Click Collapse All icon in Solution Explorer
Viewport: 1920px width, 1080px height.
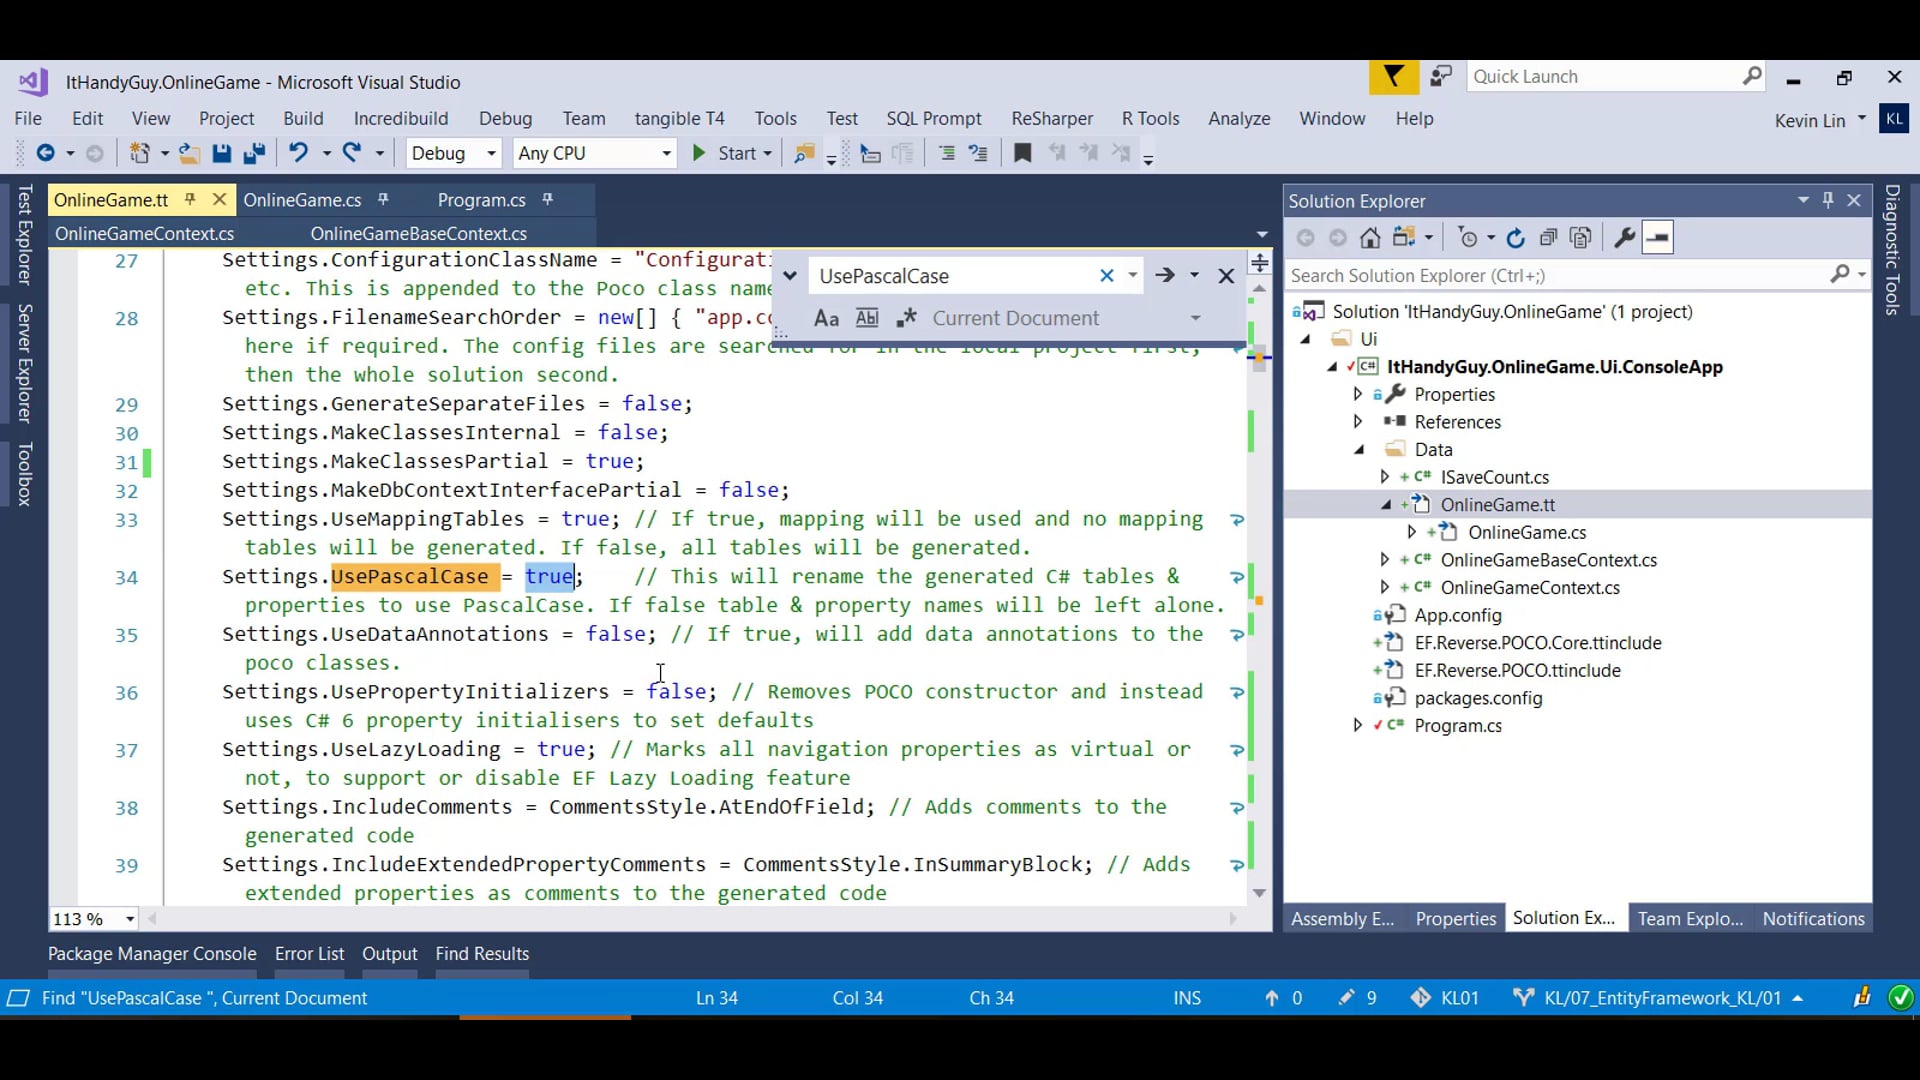pyautogui.click(x=1548, y=238)
